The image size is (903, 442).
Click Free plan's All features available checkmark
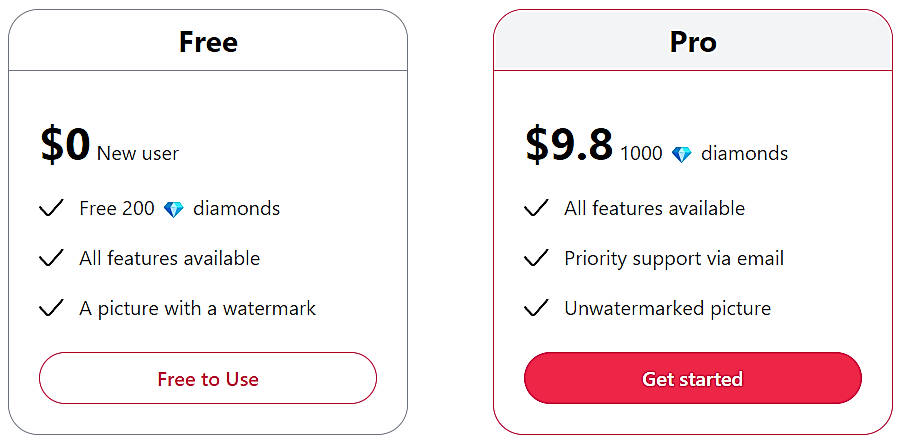[x=51, y=258]
